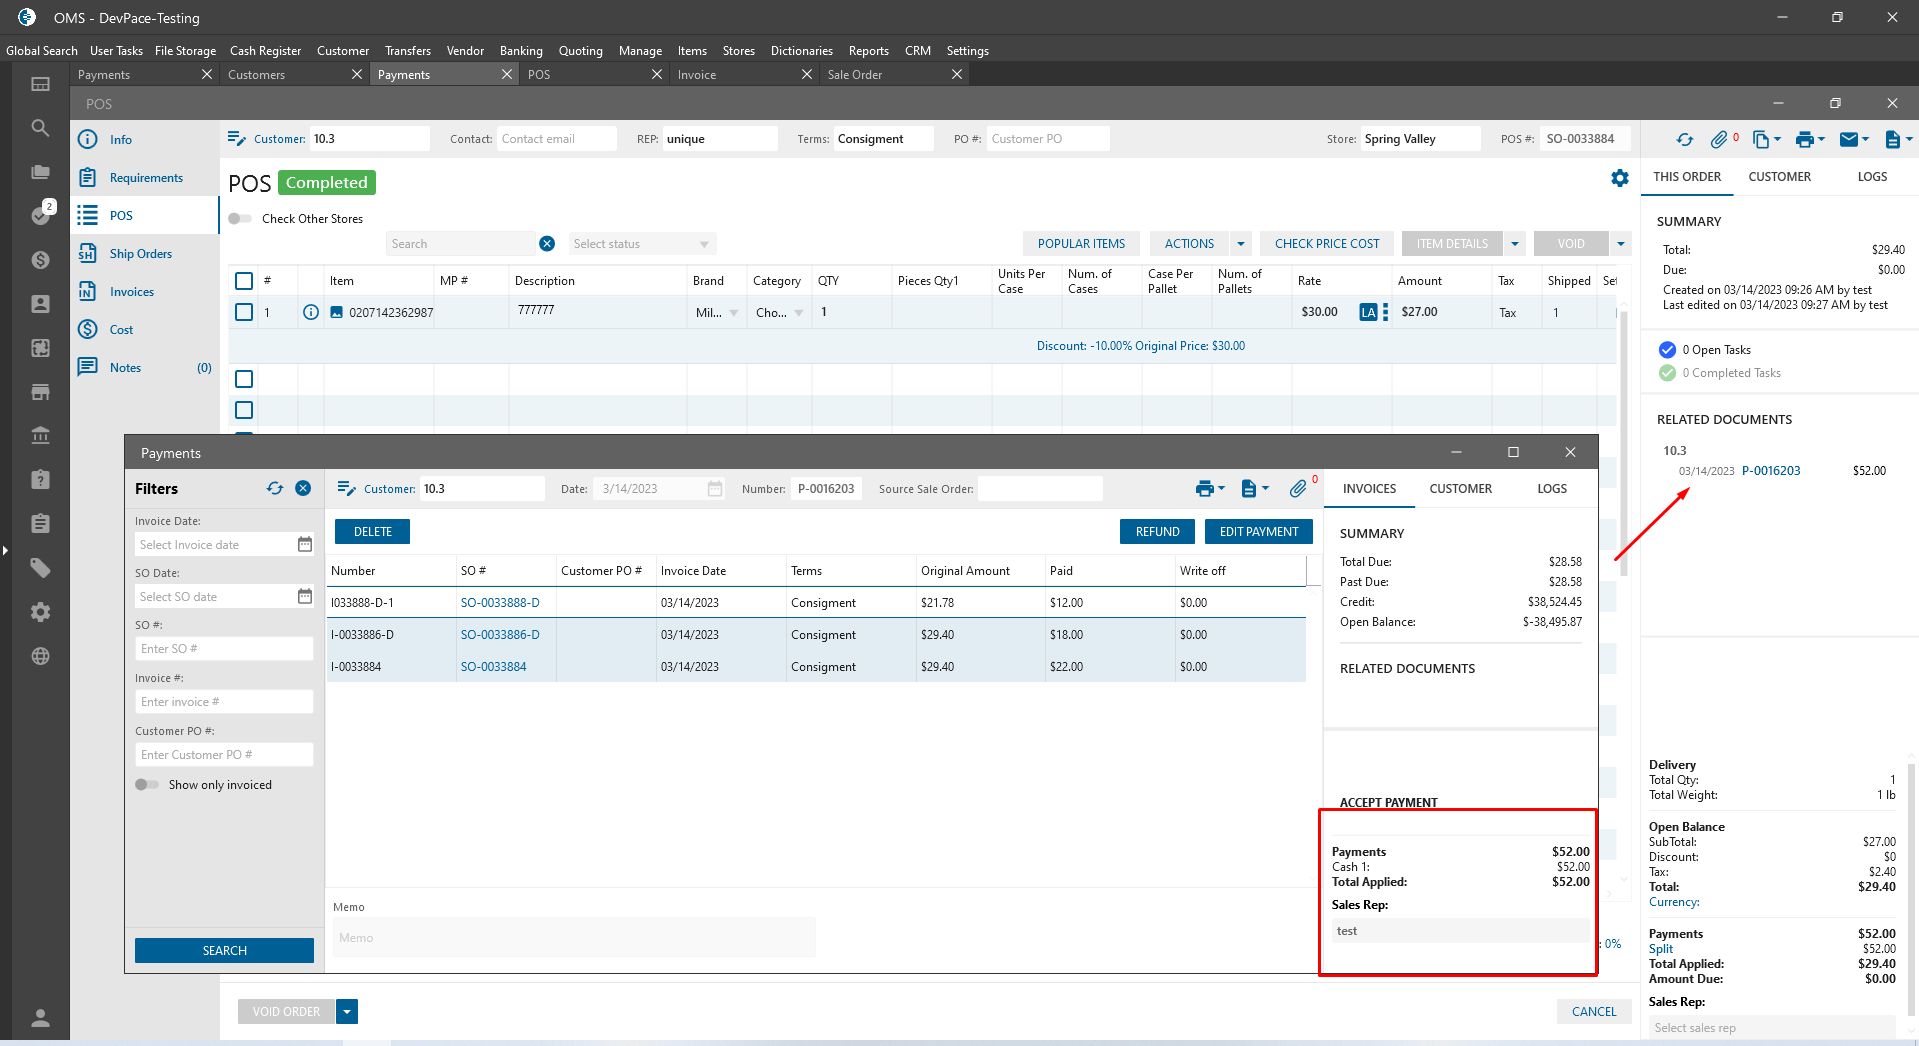1919x1046 pixels.
Task: Click the refresh icon in Filters panel
Action: pos(275,488)
